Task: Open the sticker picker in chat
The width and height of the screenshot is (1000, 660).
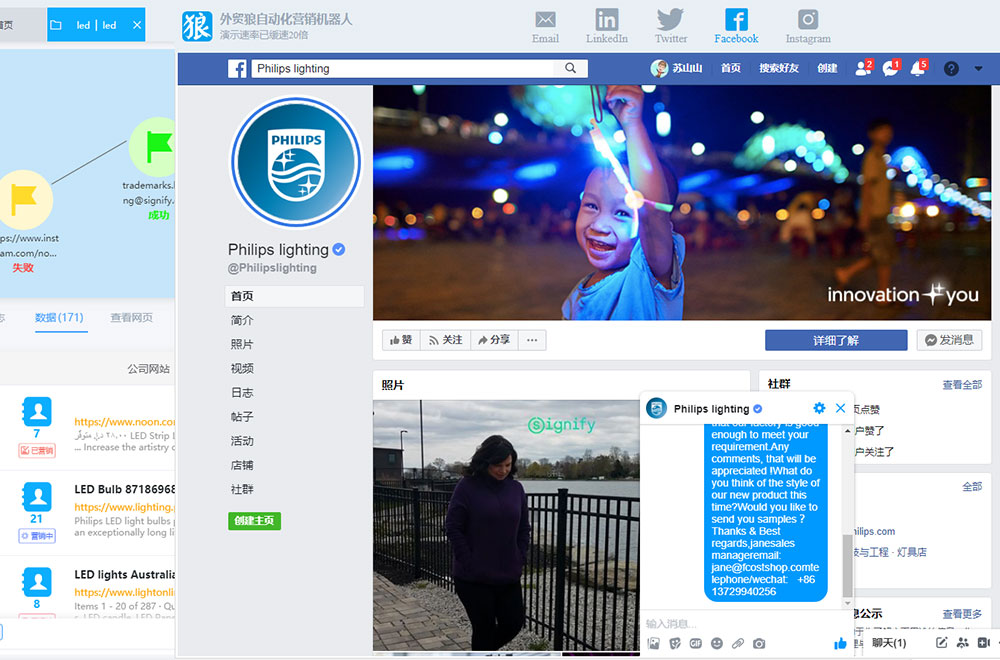Action: [675, 643]
